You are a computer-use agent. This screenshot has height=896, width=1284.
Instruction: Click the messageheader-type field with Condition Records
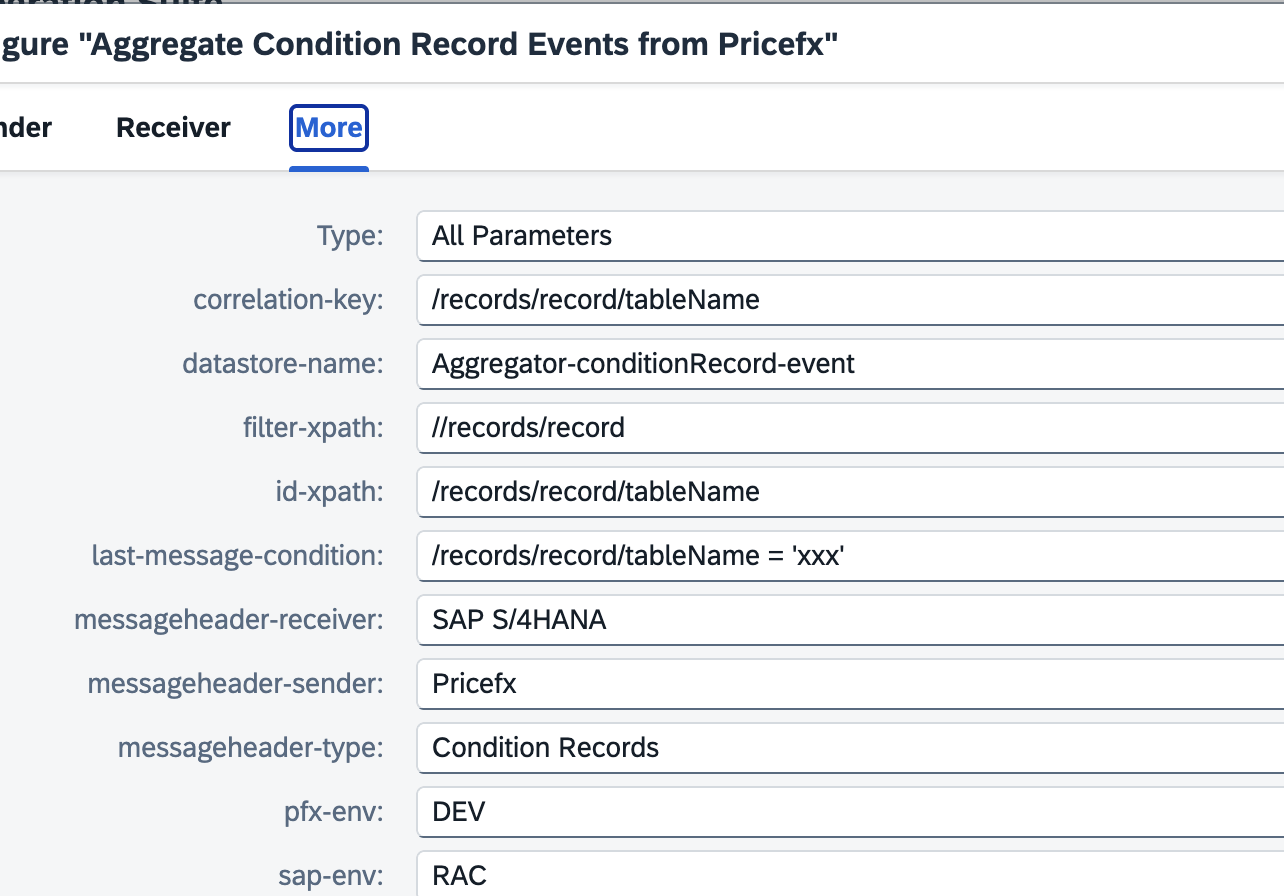click(850, 748)
